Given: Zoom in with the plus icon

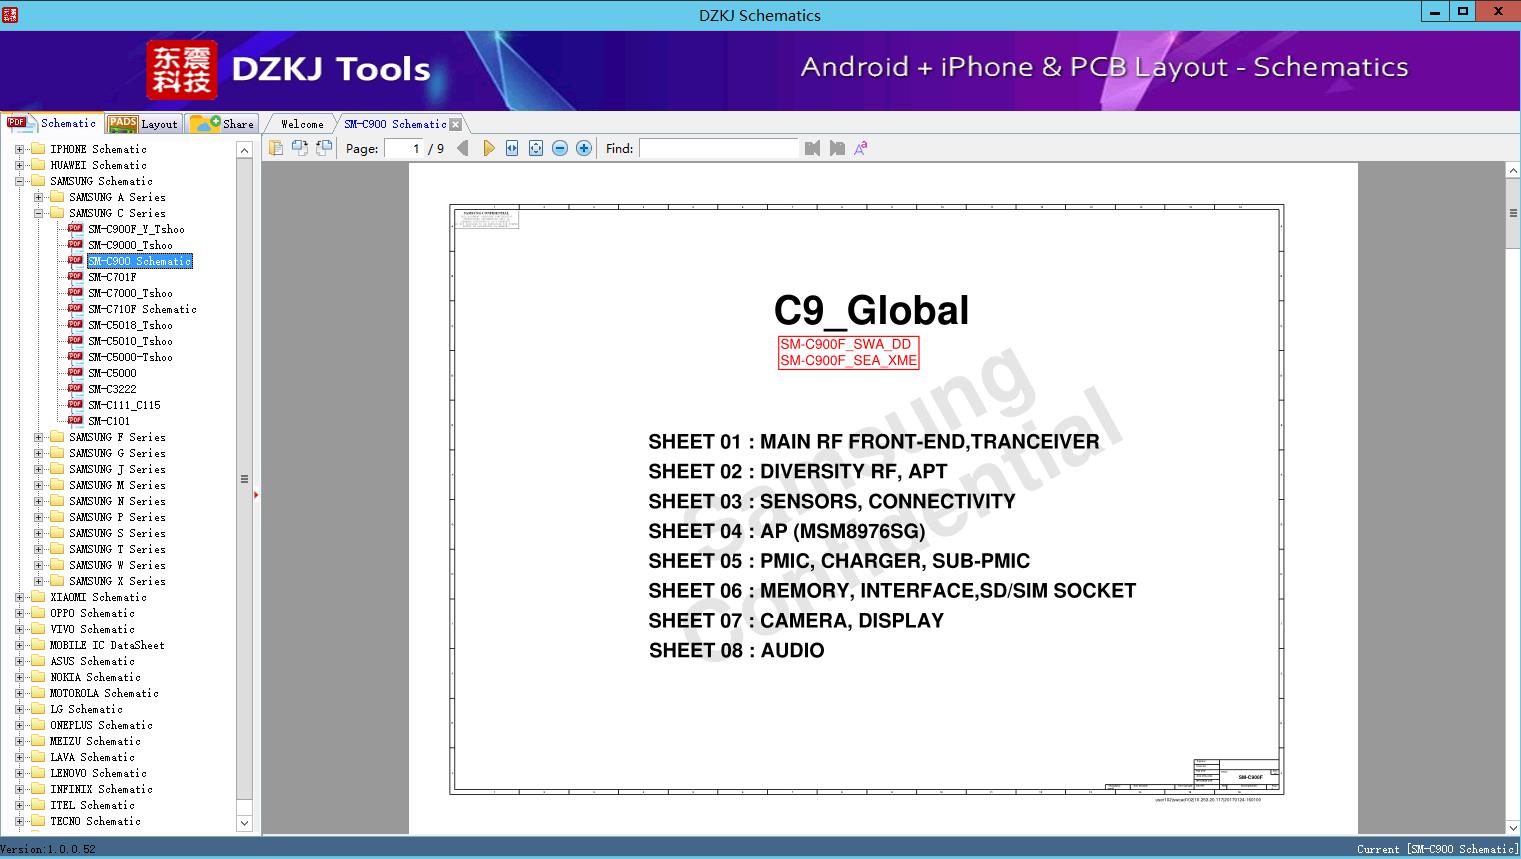Looking at the screenshot, I should tap(584, 148).
